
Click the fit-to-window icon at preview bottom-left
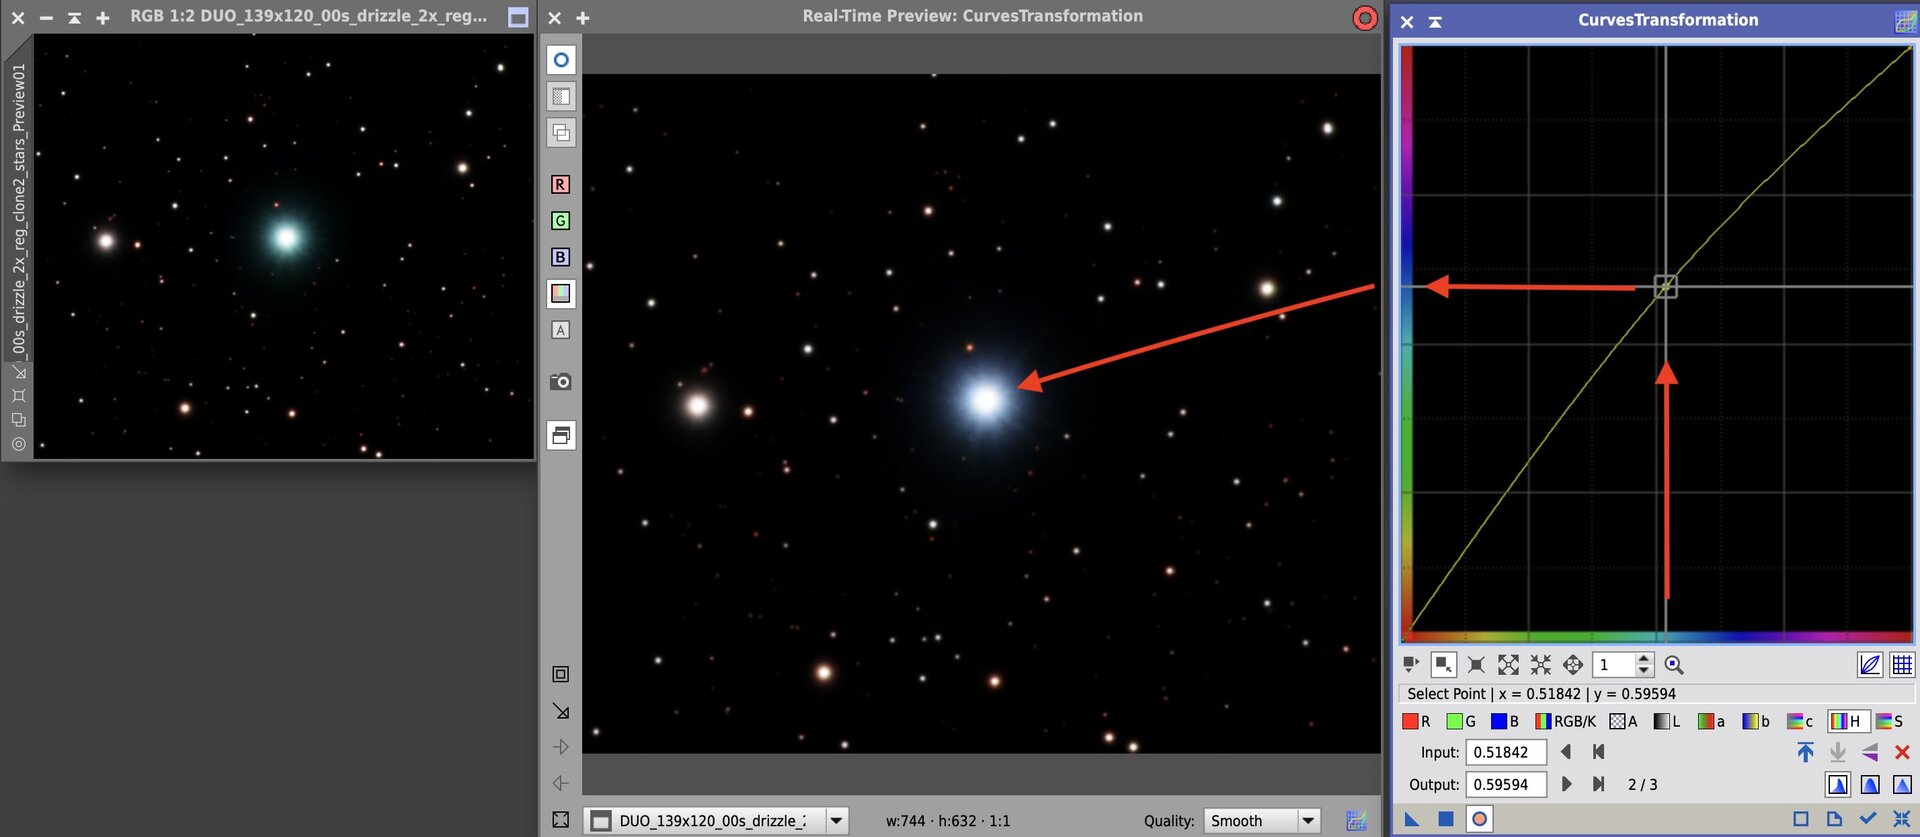coord(561,820)
